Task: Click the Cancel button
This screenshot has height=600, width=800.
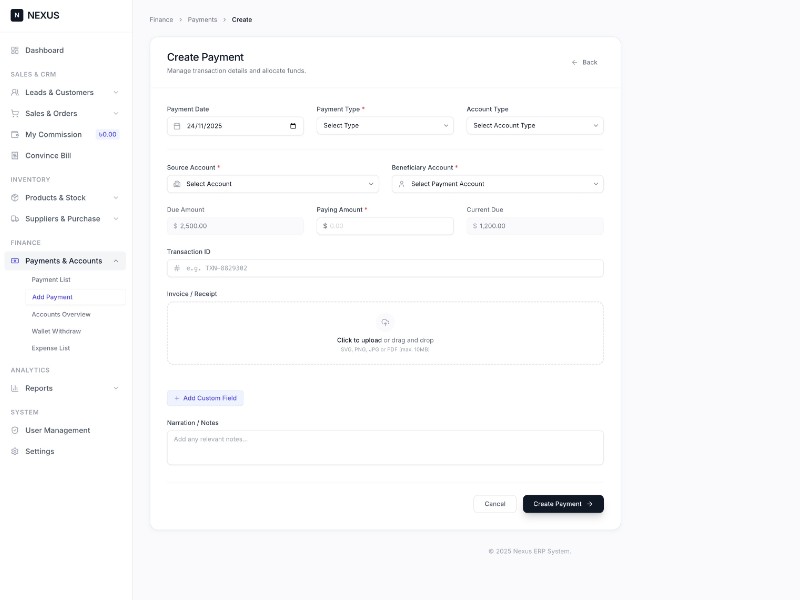Action: coord(495,504)
